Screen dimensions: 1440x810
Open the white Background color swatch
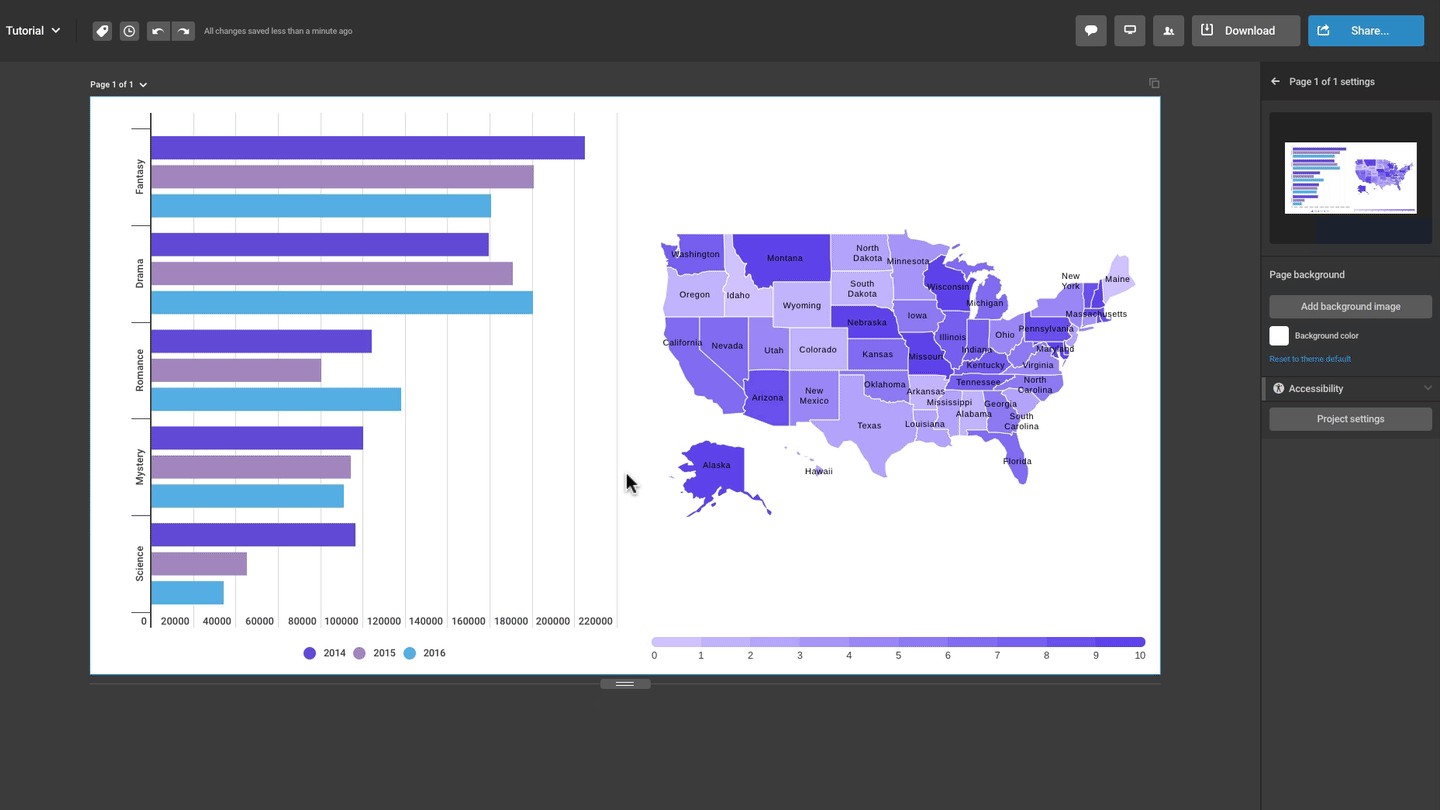coord(1279,336)
